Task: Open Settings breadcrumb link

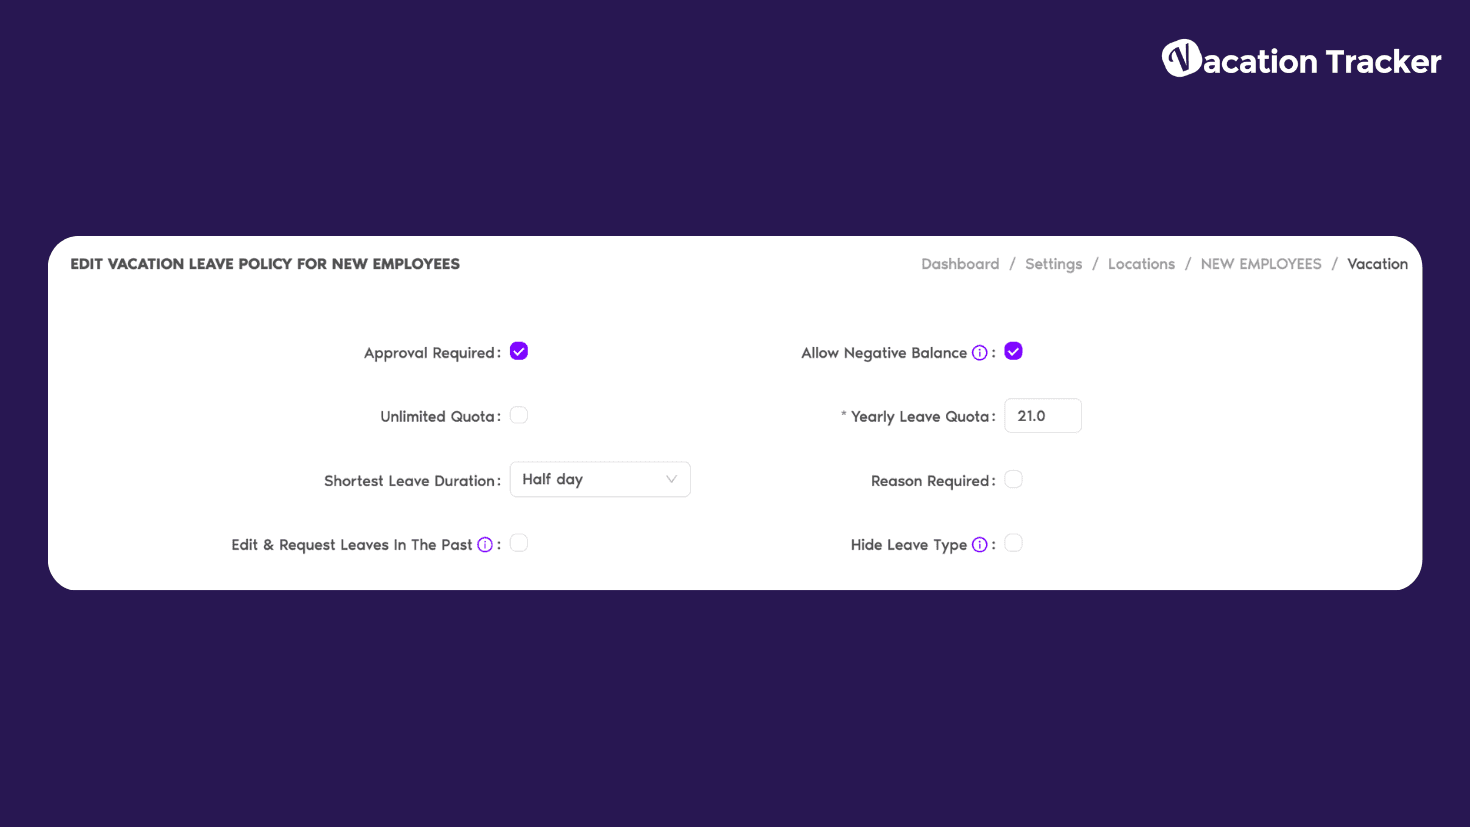Action: (1053, 264)
